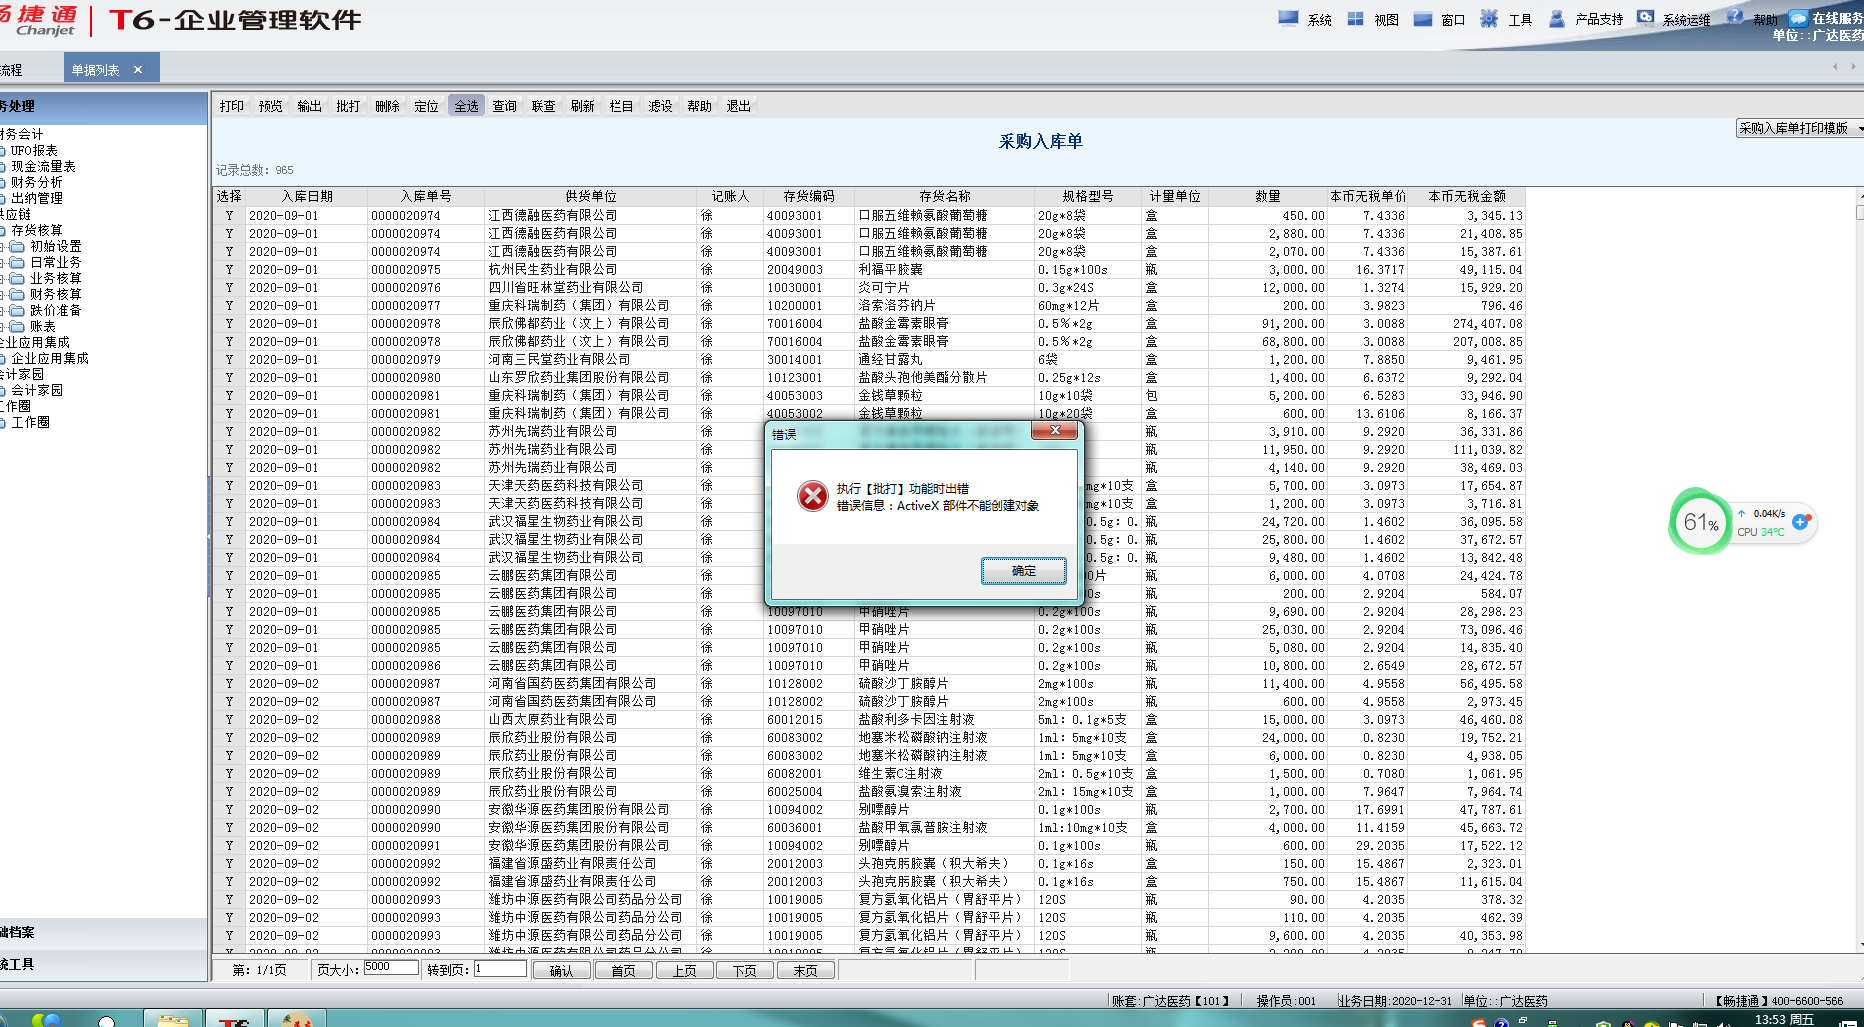Click the 下页 button
This screenshot has height=1027, width=1864.
pos(745,970)
